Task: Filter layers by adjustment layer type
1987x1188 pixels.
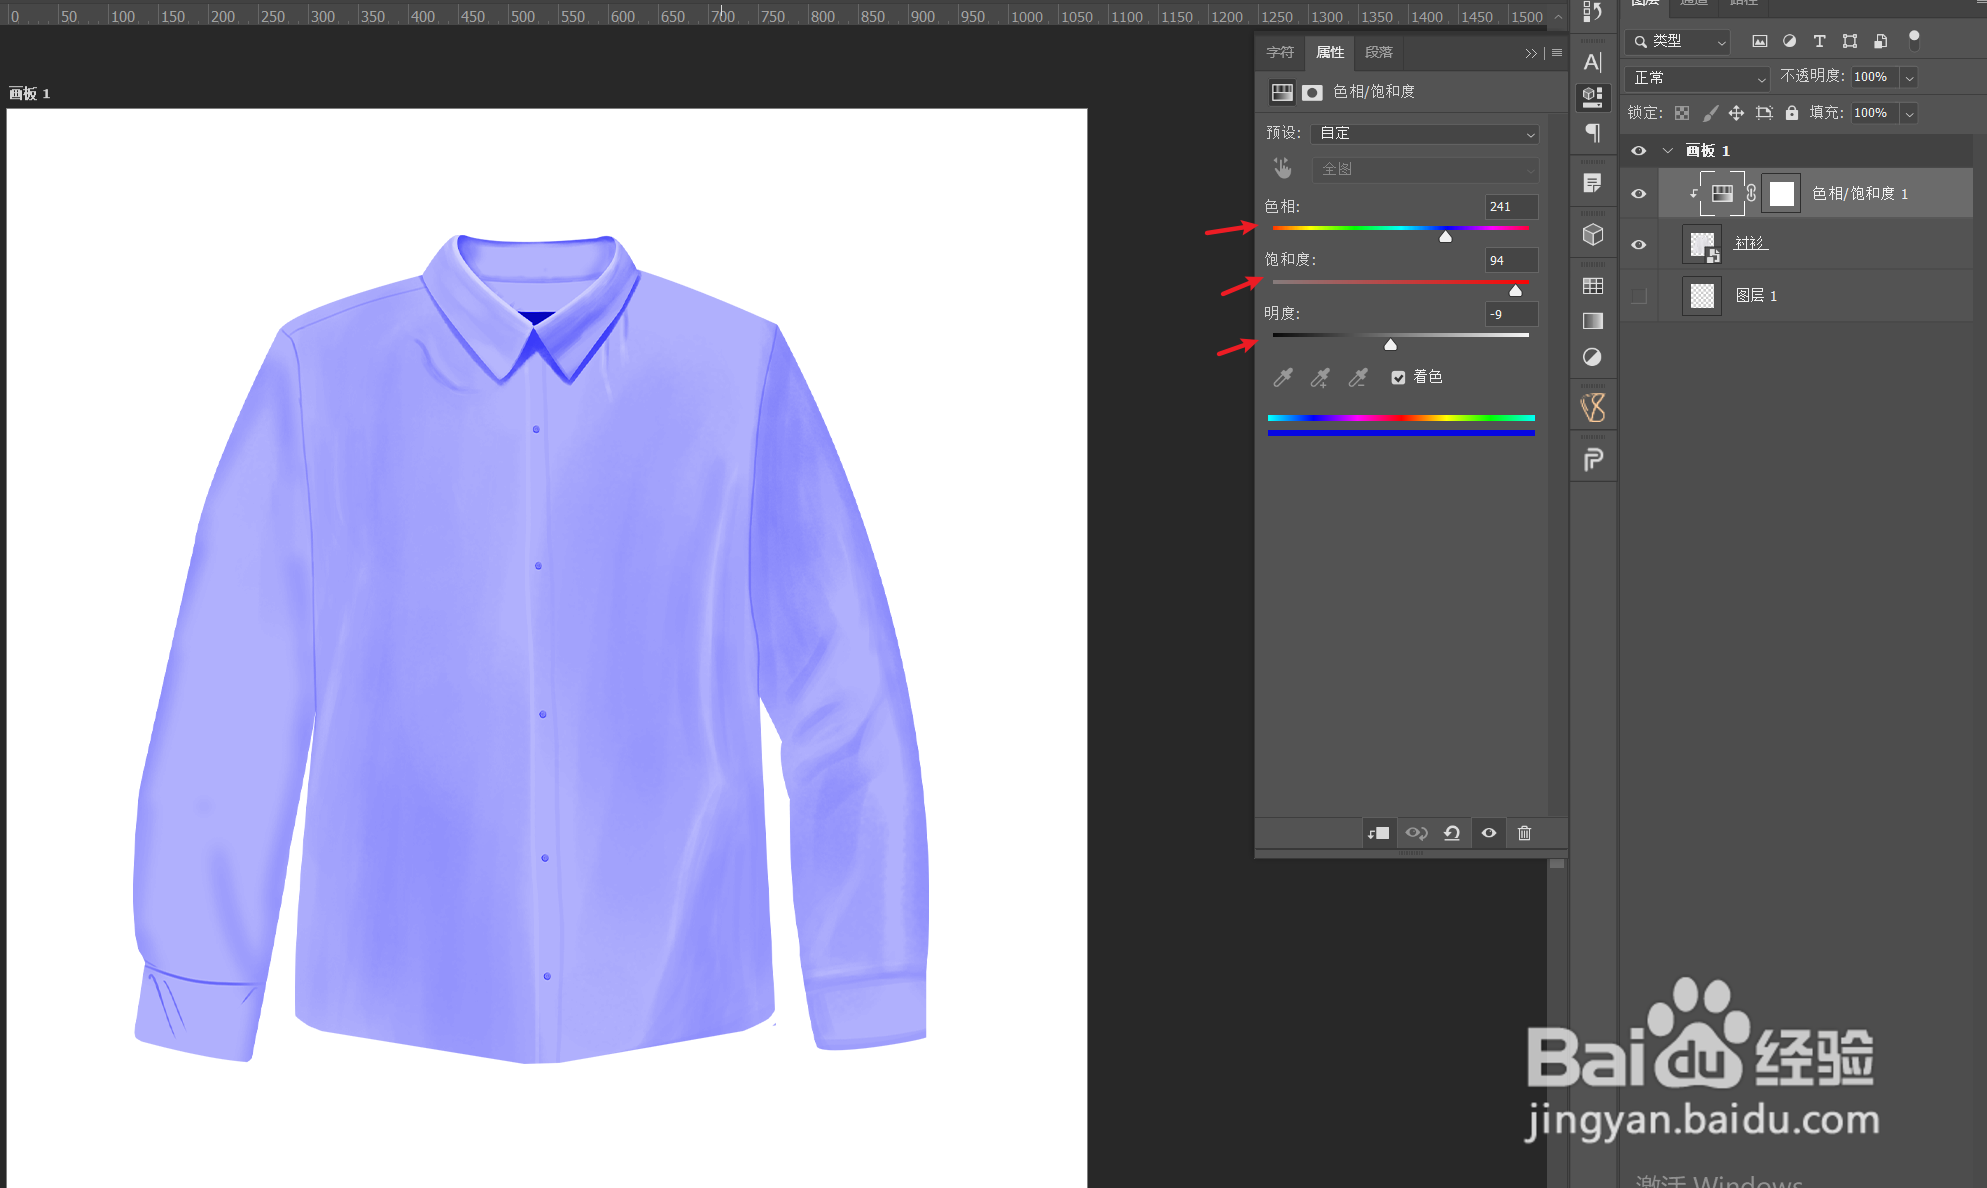Action: click(x=1789, y=41)
